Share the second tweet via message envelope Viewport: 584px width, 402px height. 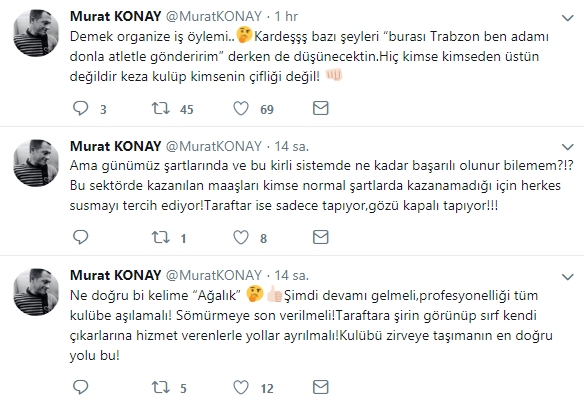click(x=320, y=237)
